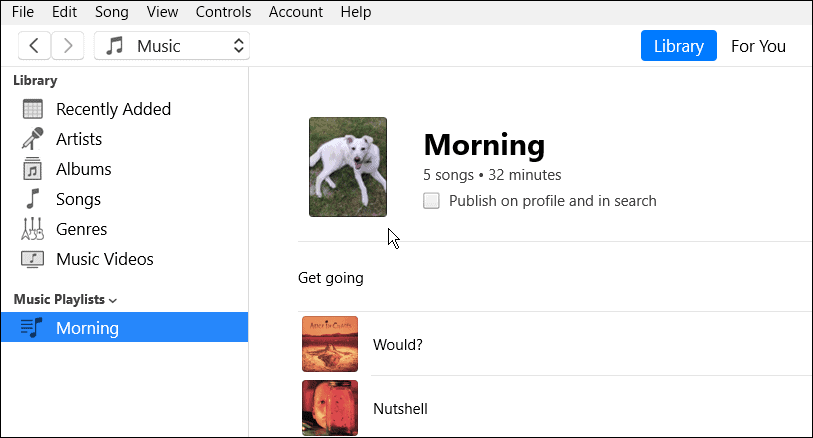Viewport: 813px width, 438px height.
Task: Enable Publish on profile and in search
Action: (431, 201)
